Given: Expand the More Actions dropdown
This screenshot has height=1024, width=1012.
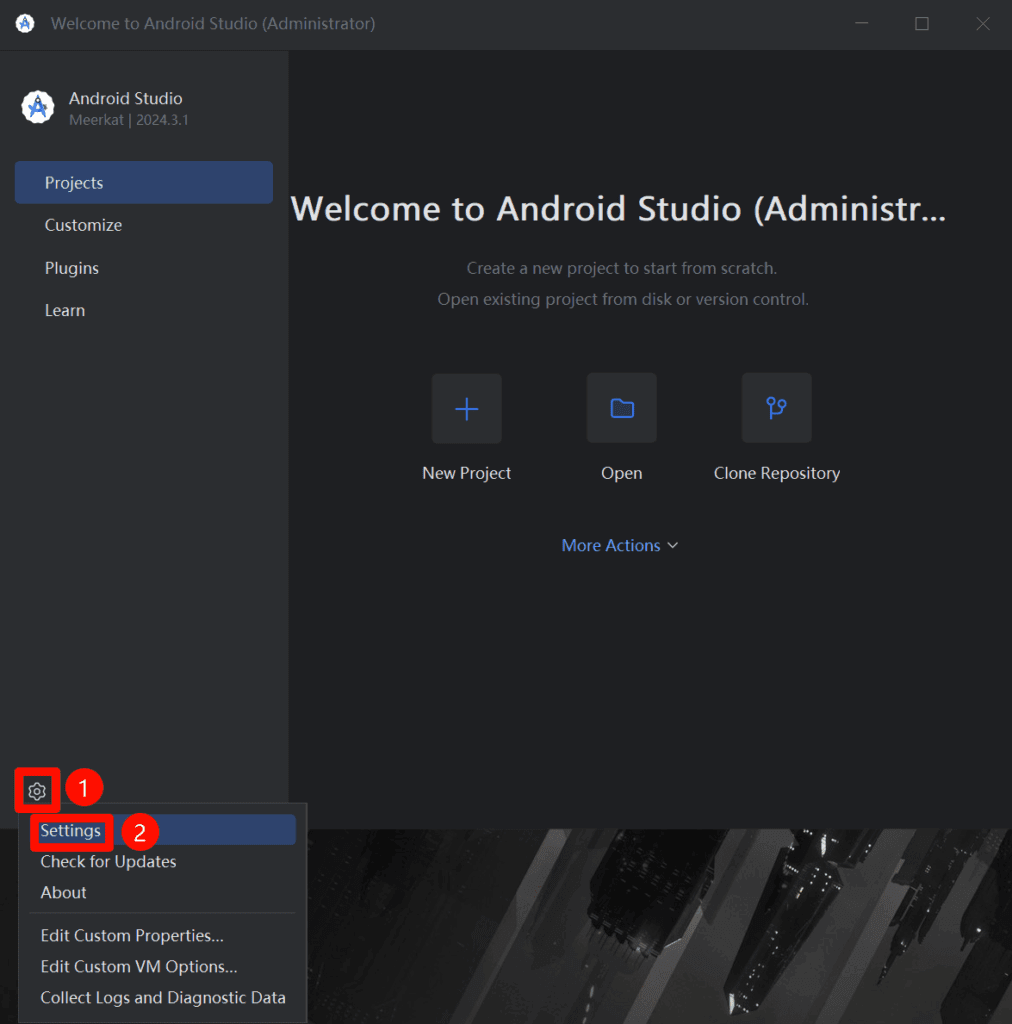Looking at the screenshot, I should pyautogui.click(x=620, y=545).
